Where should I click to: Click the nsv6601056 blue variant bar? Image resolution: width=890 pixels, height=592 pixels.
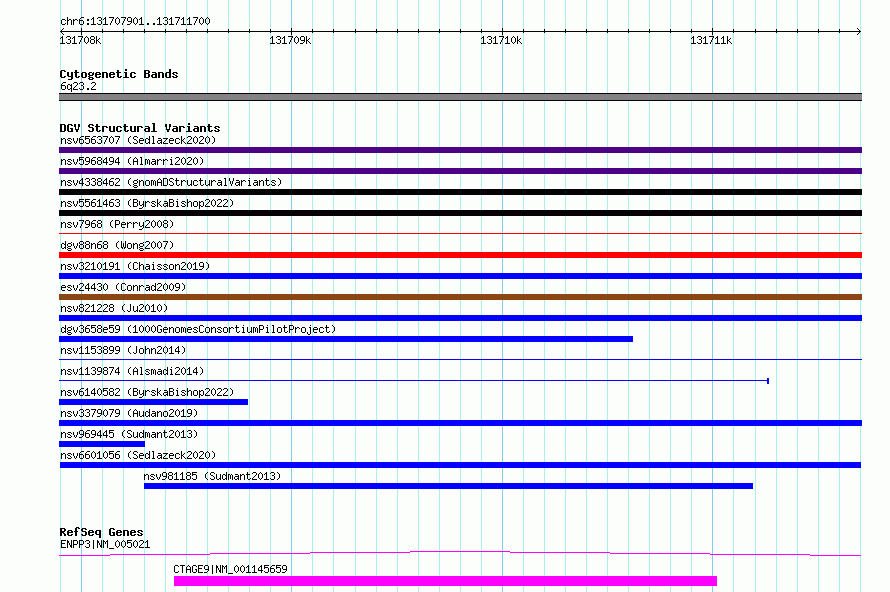pyautogui.click(x=460, y=465)
